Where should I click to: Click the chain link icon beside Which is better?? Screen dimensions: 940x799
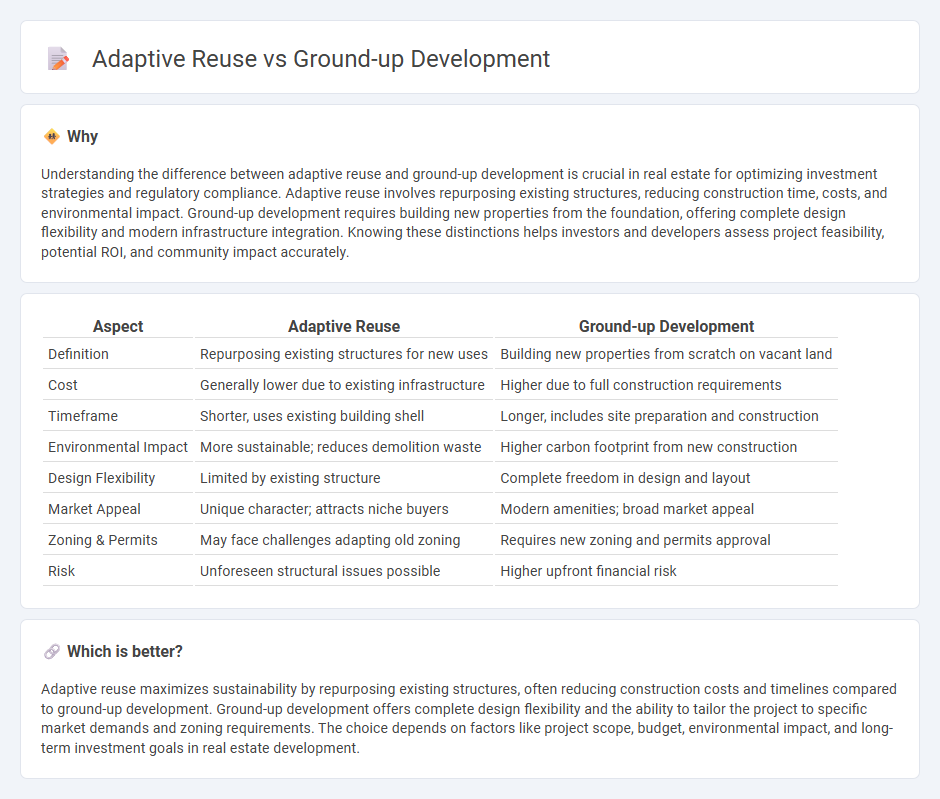(52, 652)
